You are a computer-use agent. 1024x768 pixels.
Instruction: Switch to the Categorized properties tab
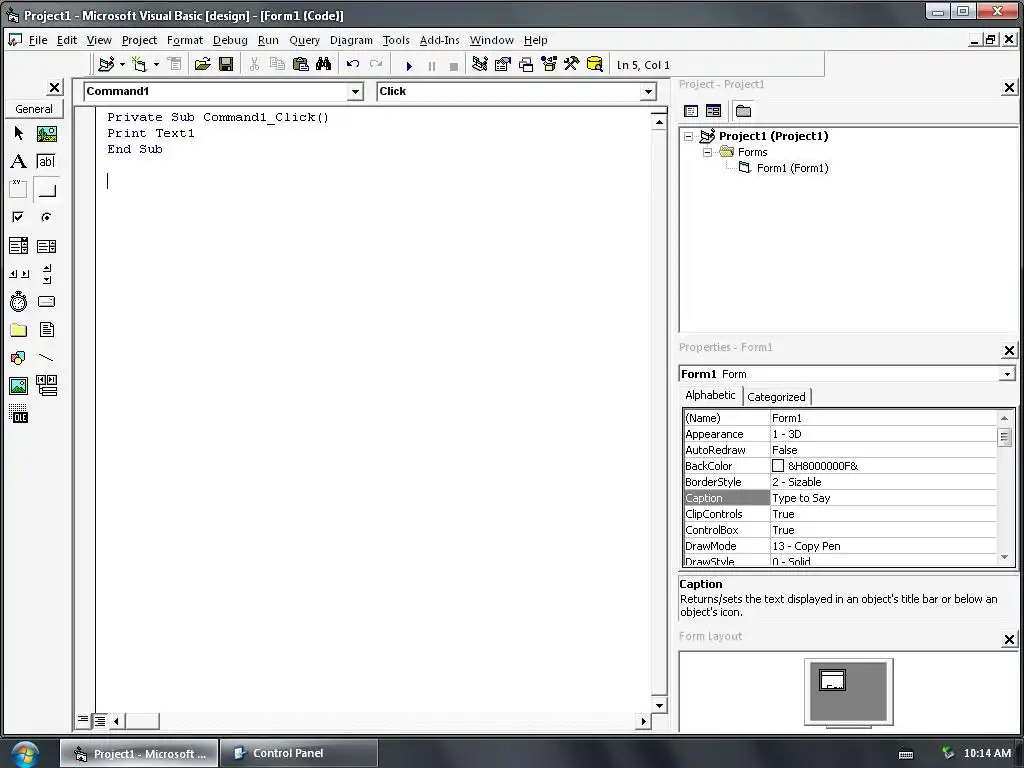(776, 396)
